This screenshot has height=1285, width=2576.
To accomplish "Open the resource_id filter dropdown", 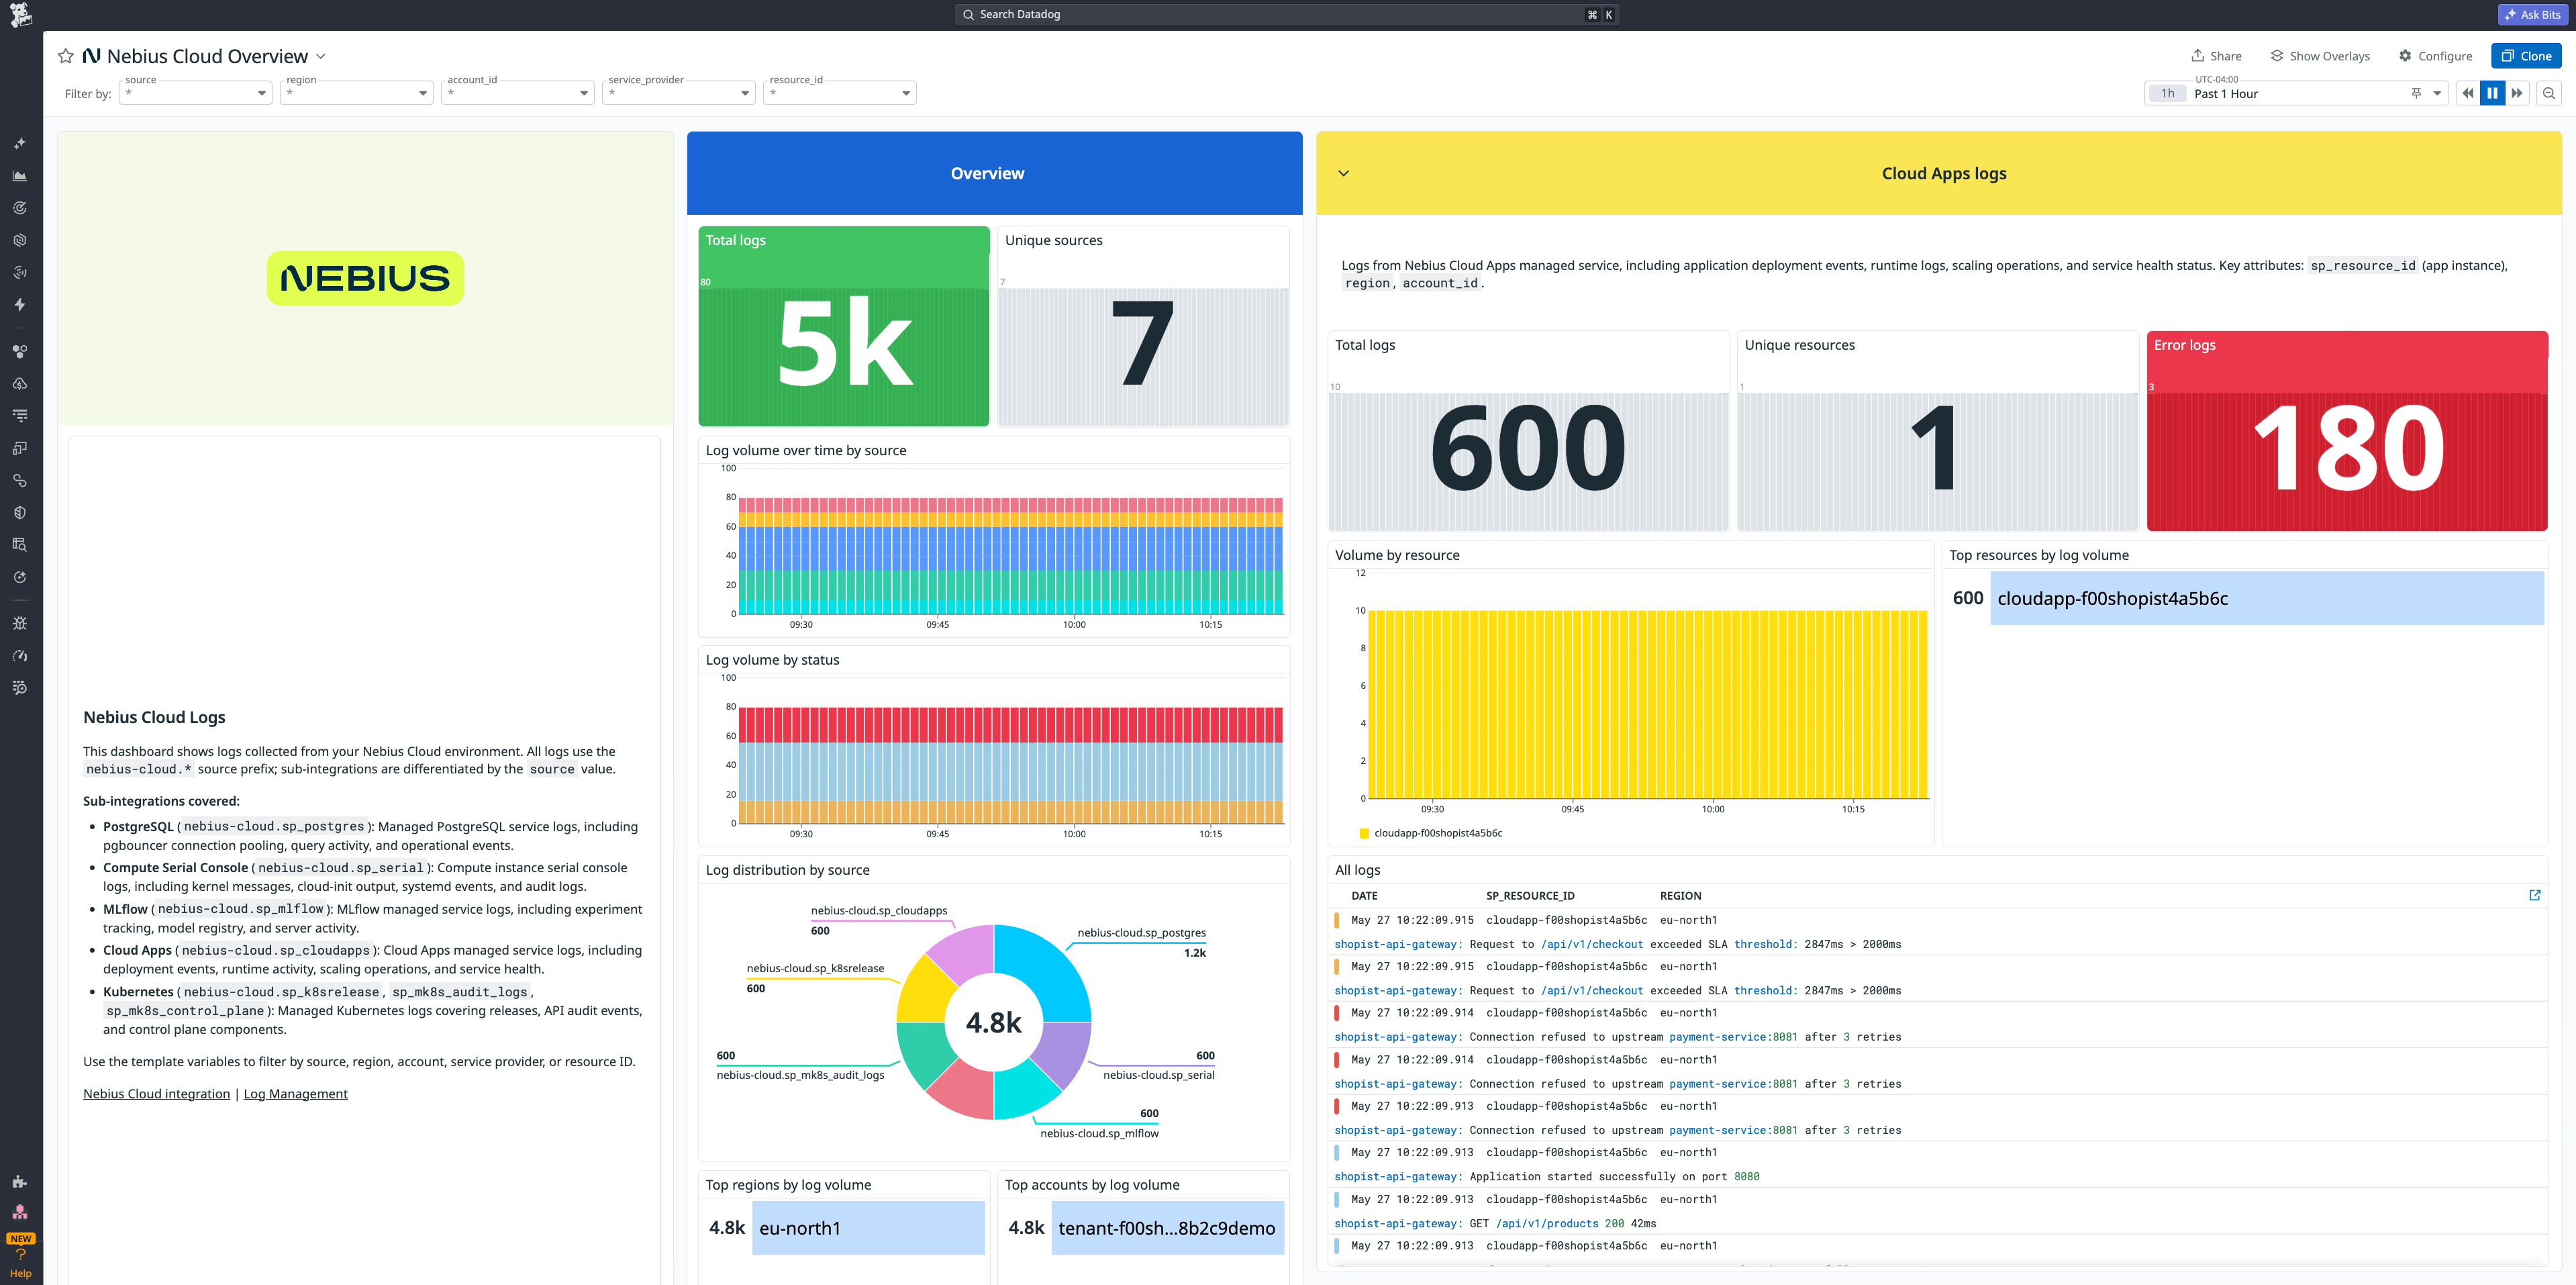I will [x=839, y=93].
